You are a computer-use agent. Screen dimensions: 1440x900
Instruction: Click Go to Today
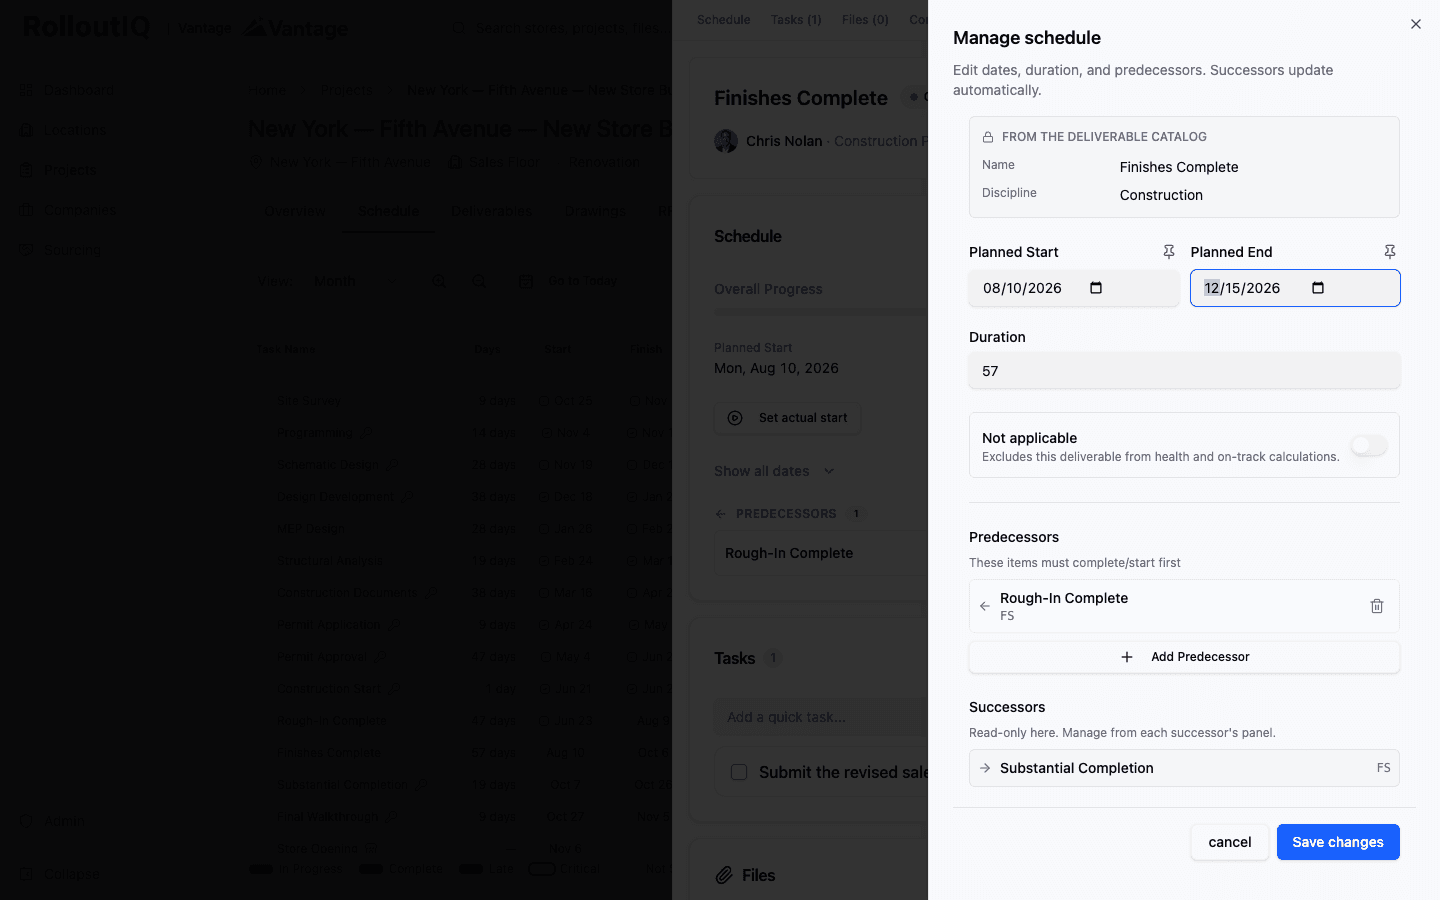[569, 282]
